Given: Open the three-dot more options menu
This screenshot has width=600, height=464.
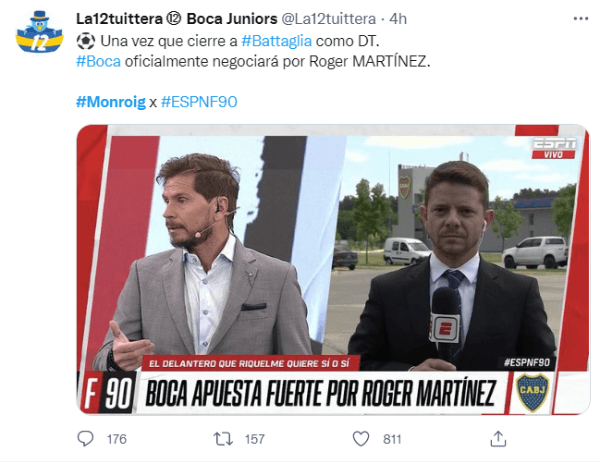Looking at the screenshot, I should pyautogui.click(x=580, y=18).
